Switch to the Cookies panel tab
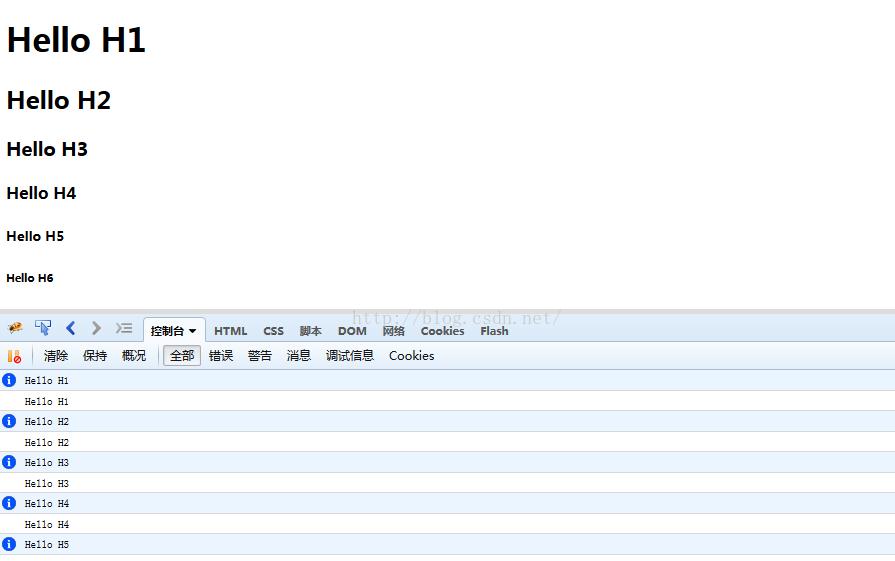 point(442,331)
